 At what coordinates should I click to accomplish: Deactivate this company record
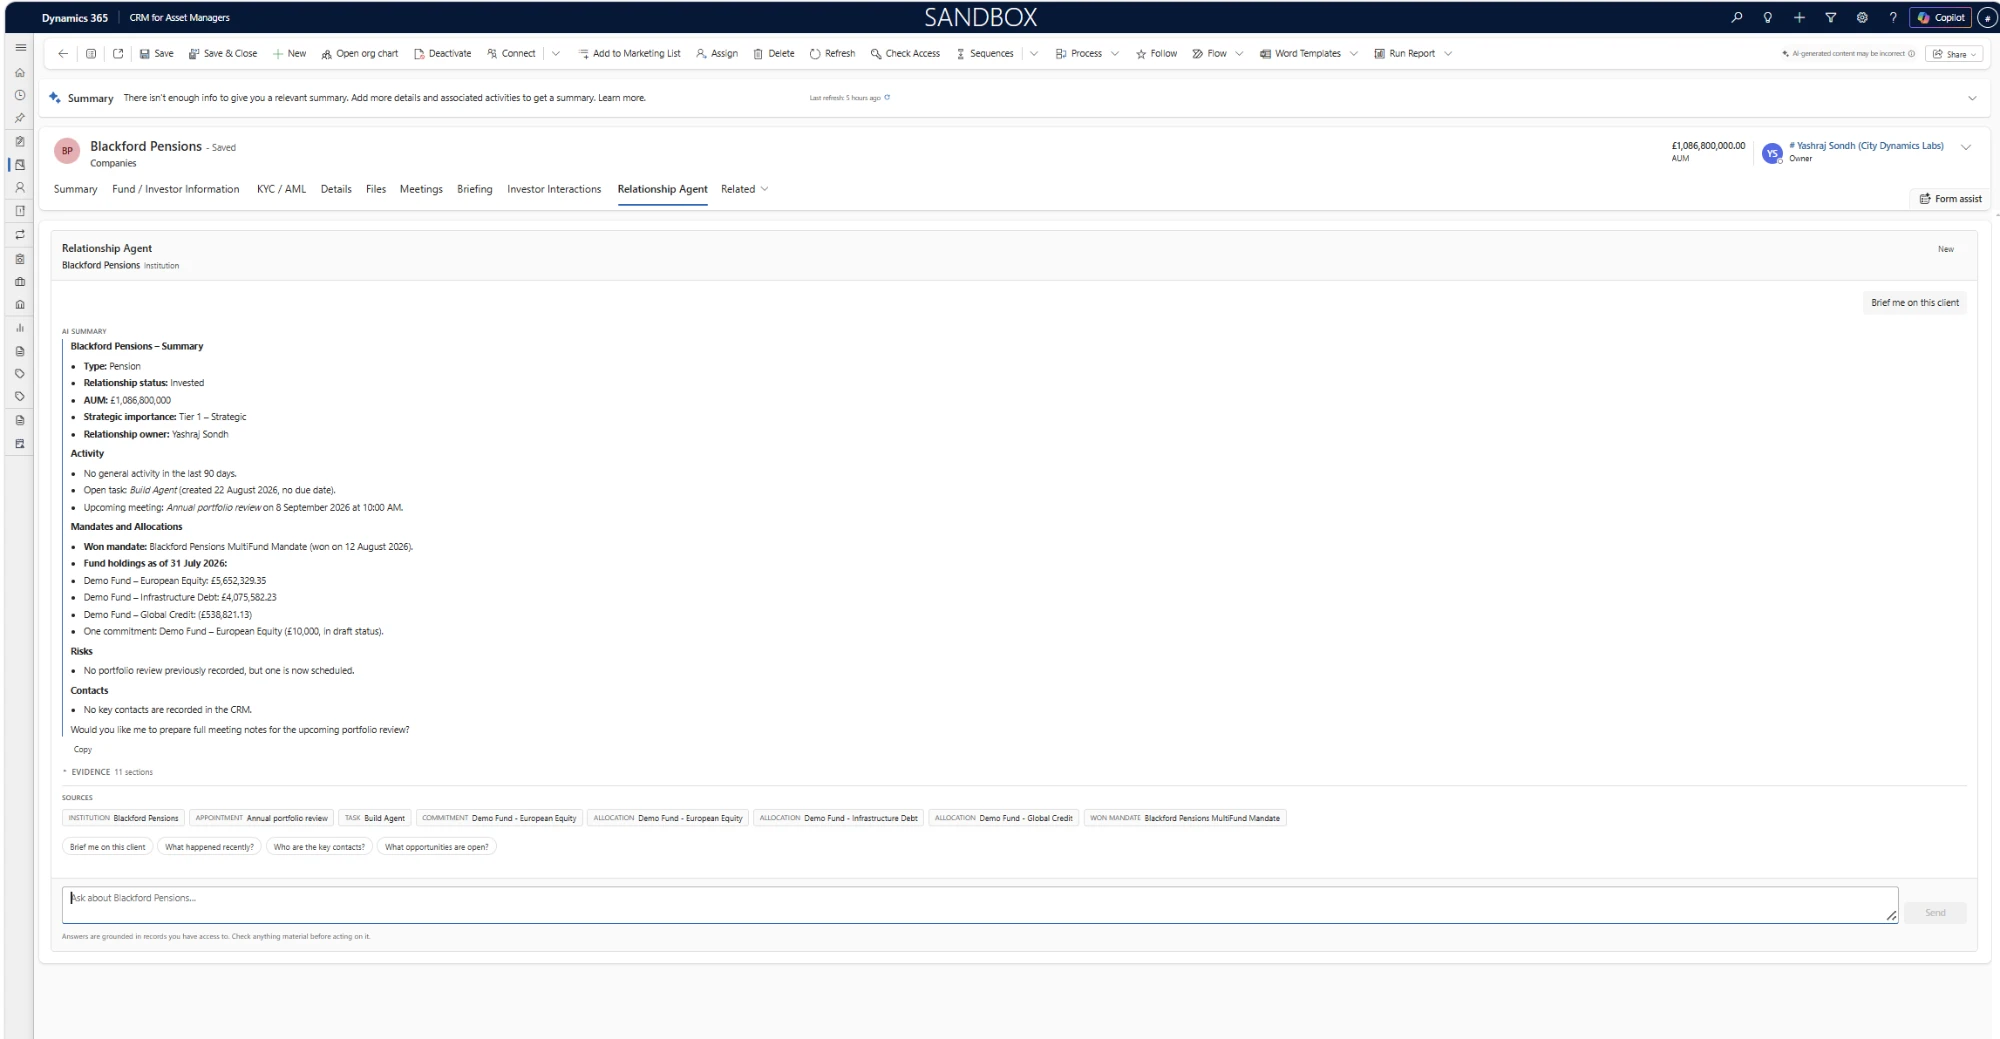pos(442,54)
